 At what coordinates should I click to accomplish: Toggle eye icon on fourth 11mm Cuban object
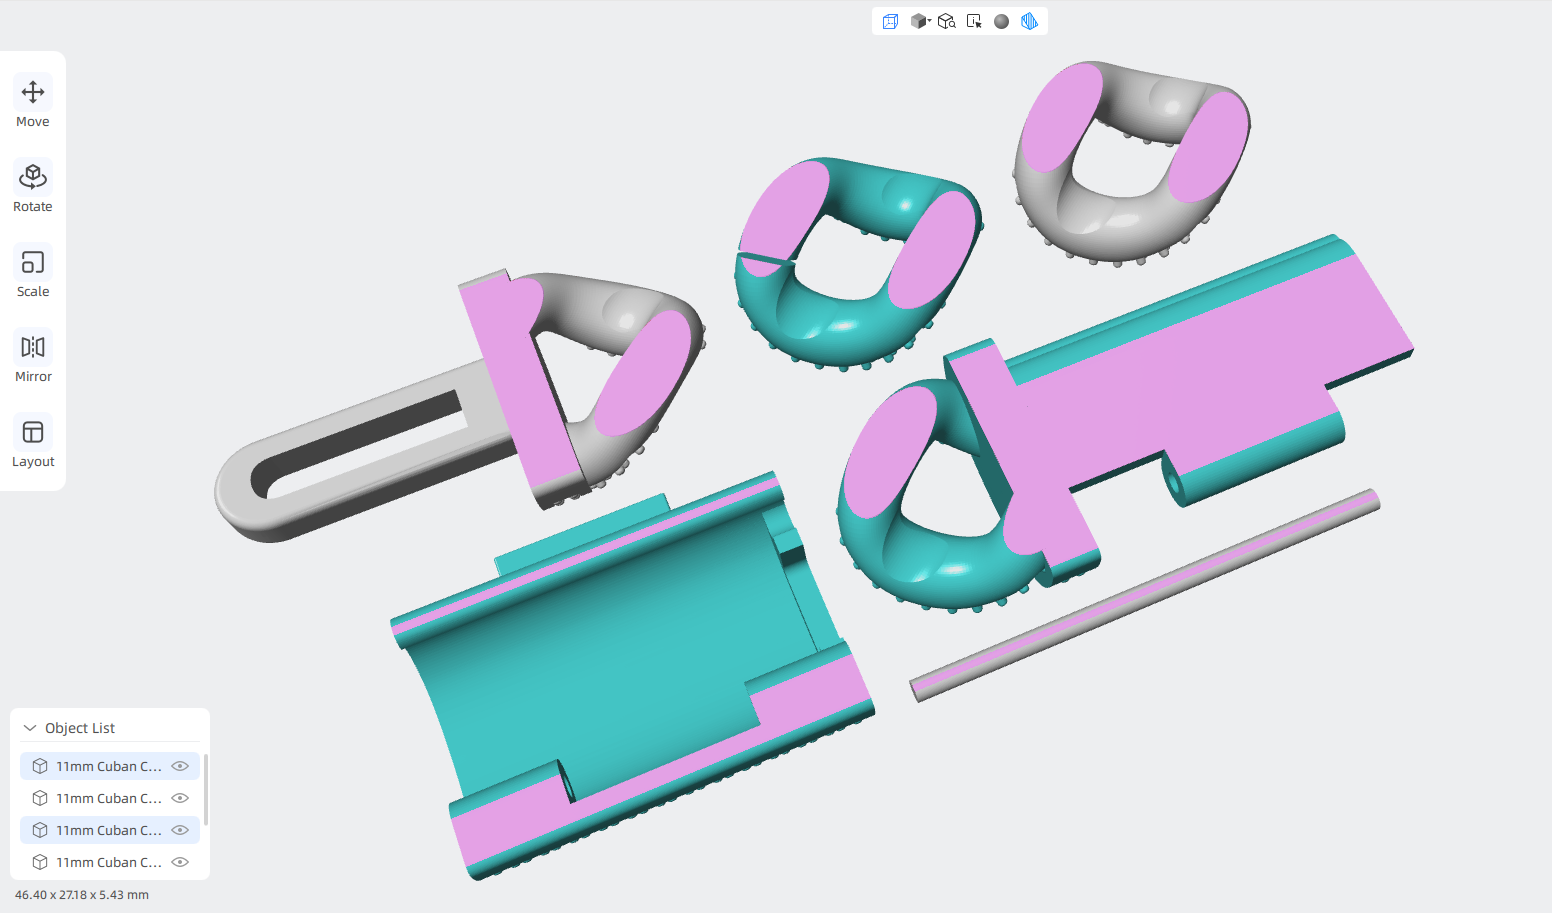[180, 862]
